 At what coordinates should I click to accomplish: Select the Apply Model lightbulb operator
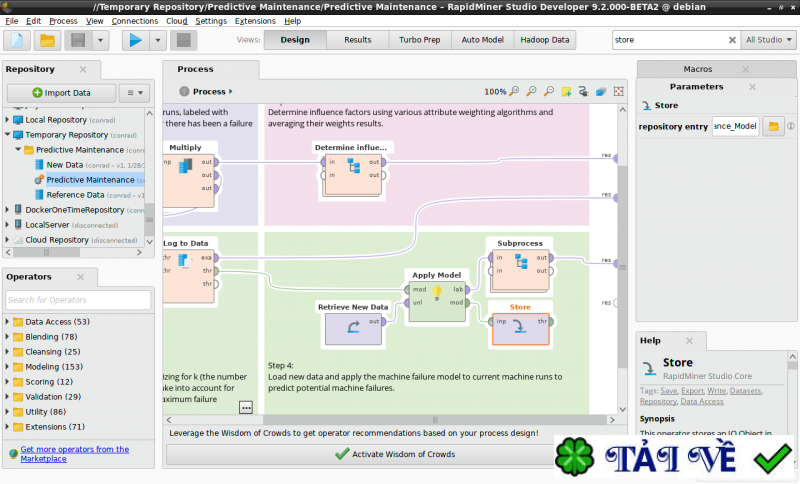point(437,301)
